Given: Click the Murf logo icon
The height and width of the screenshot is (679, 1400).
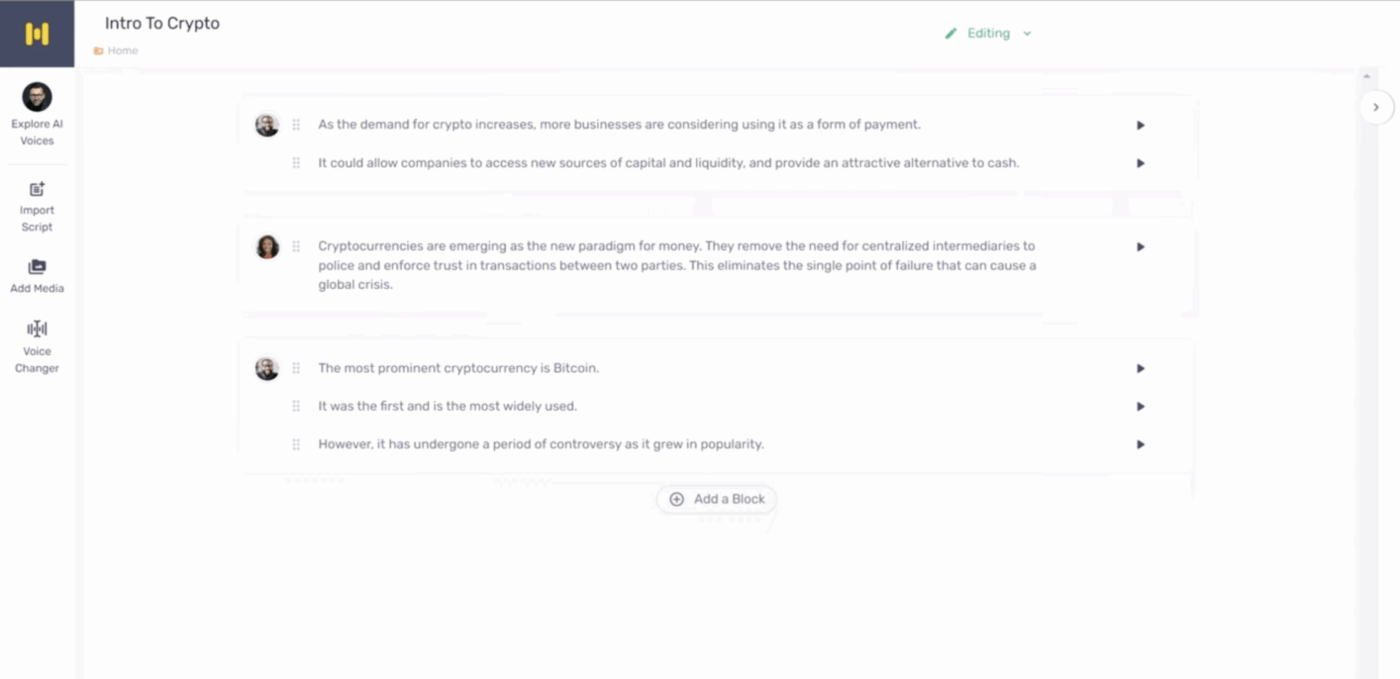Looking at the screenshot, I should click(x=37, y=34).
